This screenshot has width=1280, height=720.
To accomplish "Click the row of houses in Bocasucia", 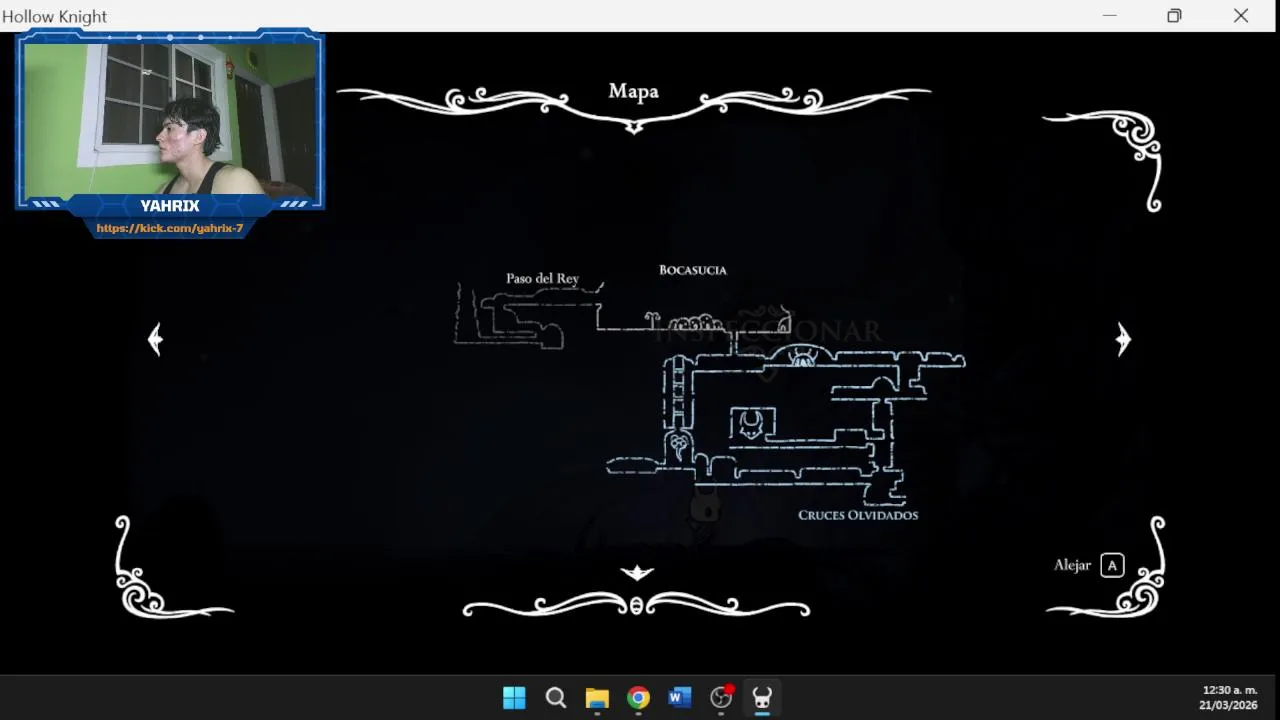I will pos(696,323).
